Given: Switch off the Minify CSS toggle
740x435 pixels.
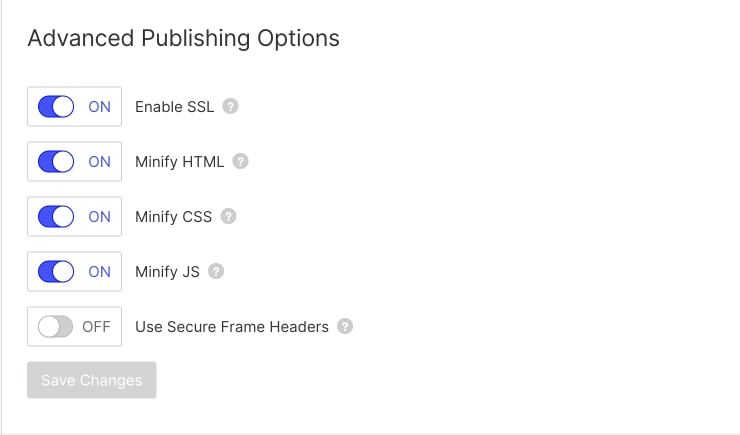Looking at the screenshot, I should click(56, 216).
